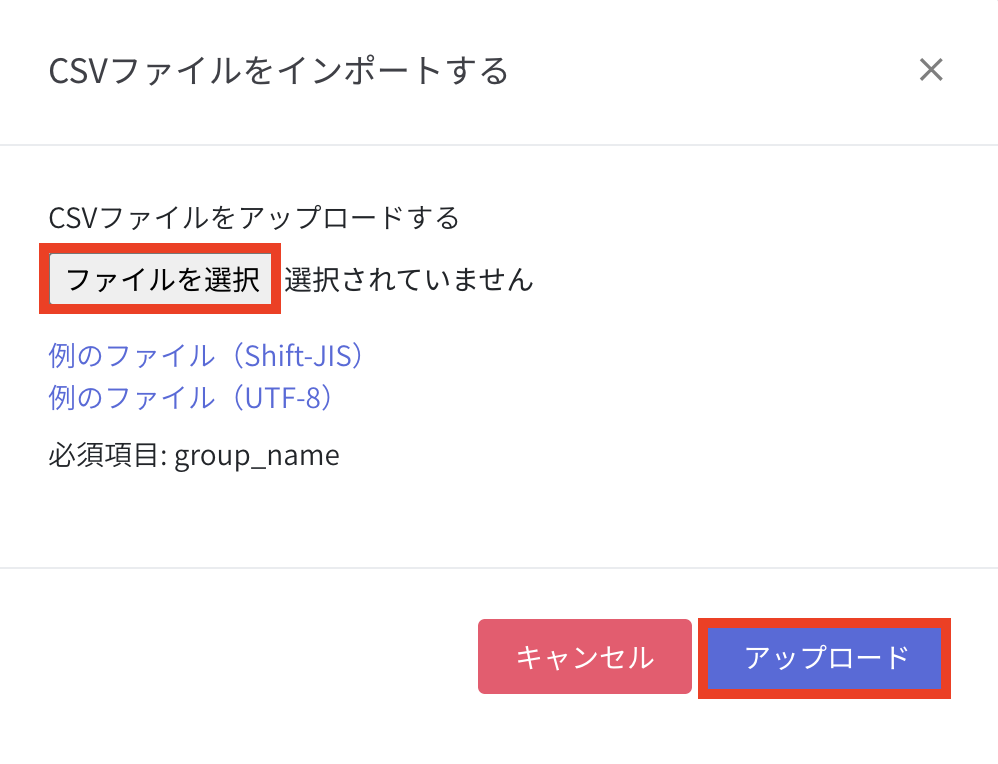Open the Shift-JIS example file link
998x764 pixels.
pyautogui.click(x=206, y=355)
